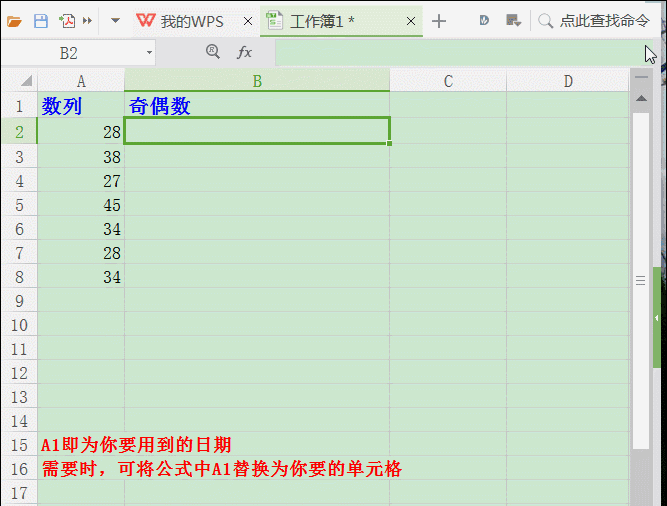Click the red note A1即为你要用到的日期
This screenshot has height=506, width=667.
click(x=136, y=445)
